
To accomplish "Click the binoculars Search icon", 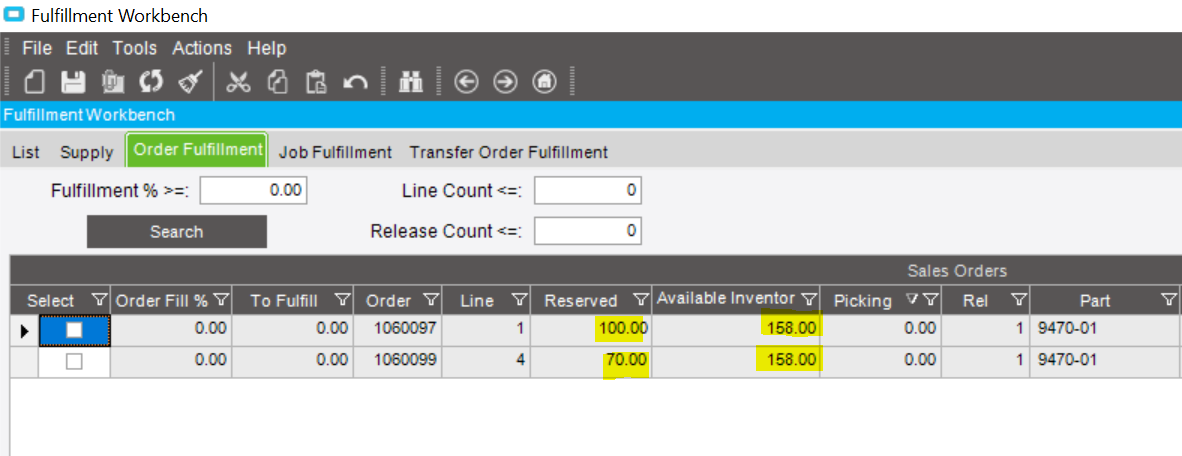I will pyautogui.click(x=411, y=81).
